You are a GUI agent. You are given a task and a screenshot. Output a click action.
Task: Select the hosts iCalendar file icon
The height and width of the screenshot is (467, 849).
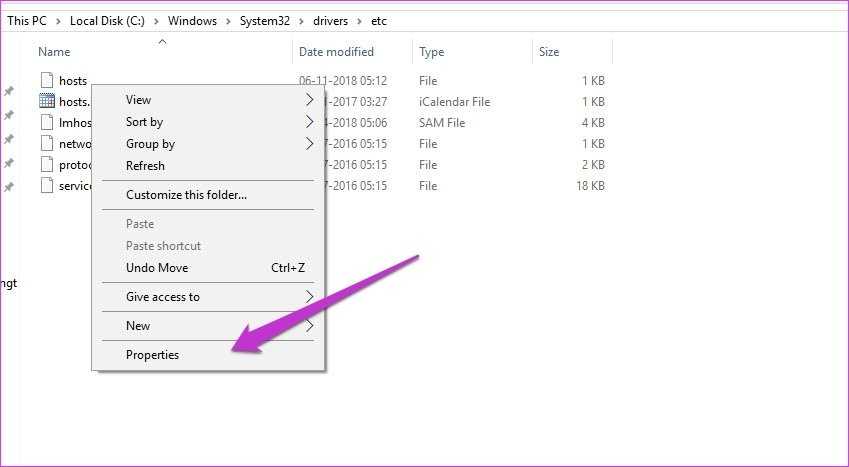point(47,101)
